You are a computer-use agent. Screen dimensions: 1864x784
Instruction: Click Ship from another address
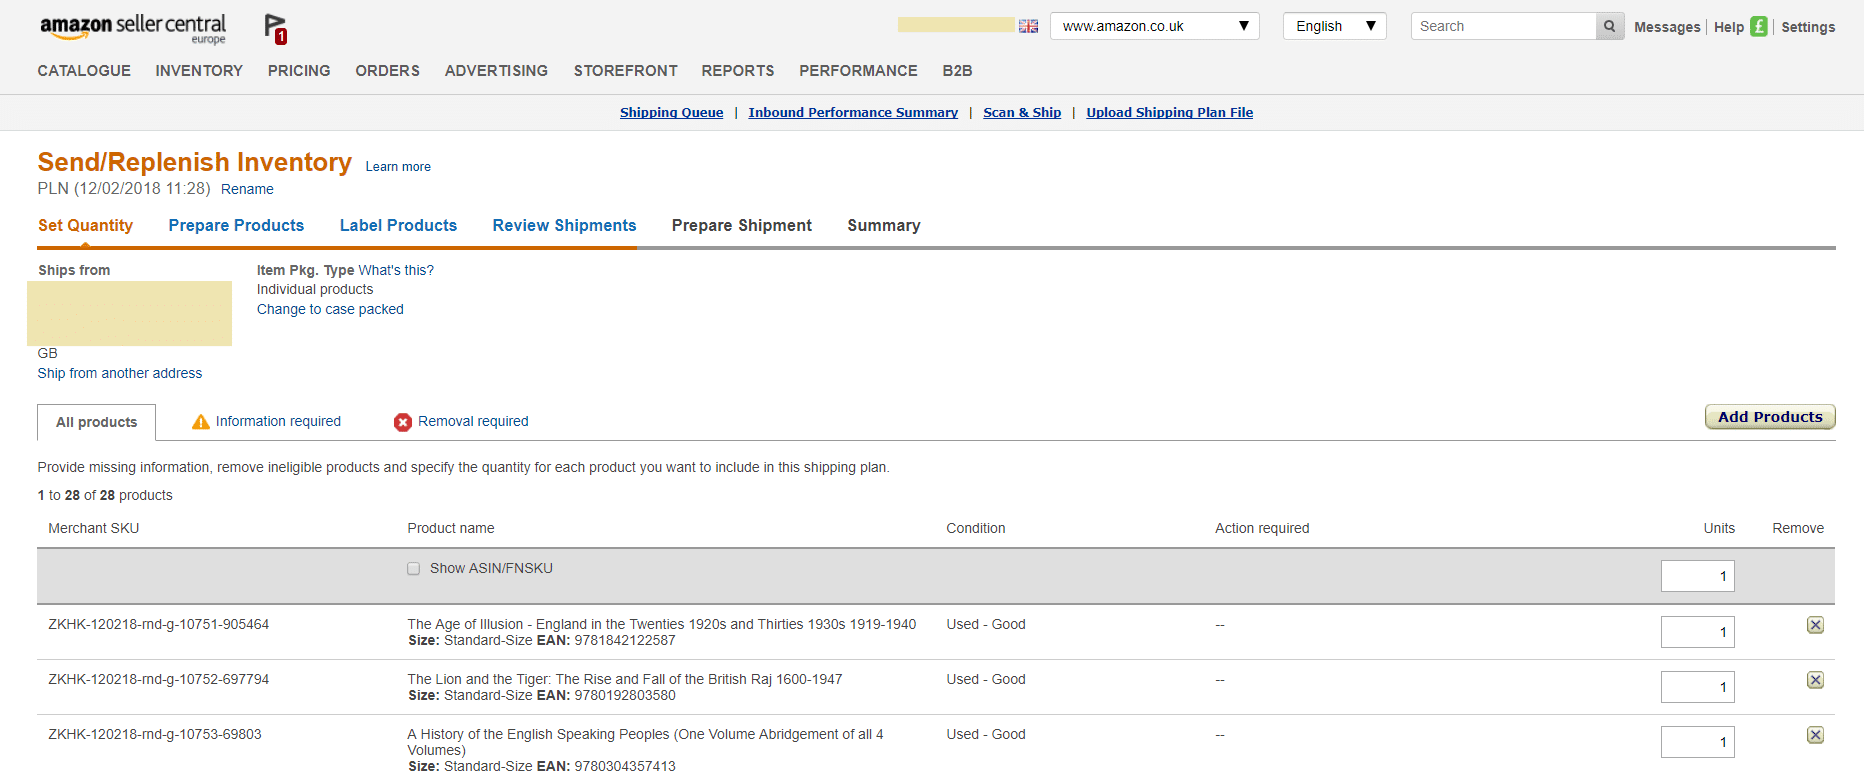[120, 373]
